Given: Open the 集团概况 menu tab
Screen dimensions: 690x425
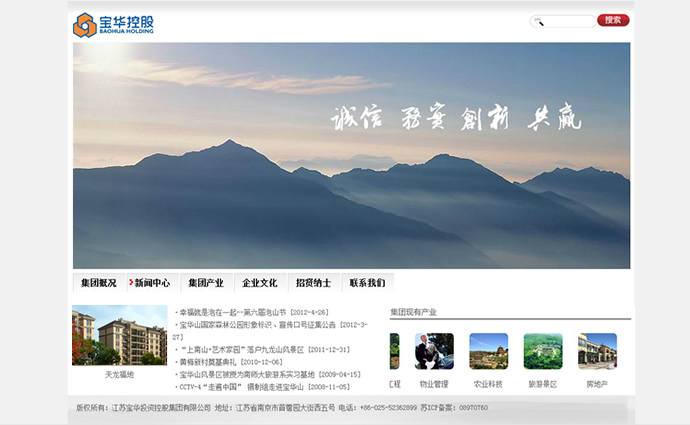Looking at the screenshot, I should click(x=99, y=283).
